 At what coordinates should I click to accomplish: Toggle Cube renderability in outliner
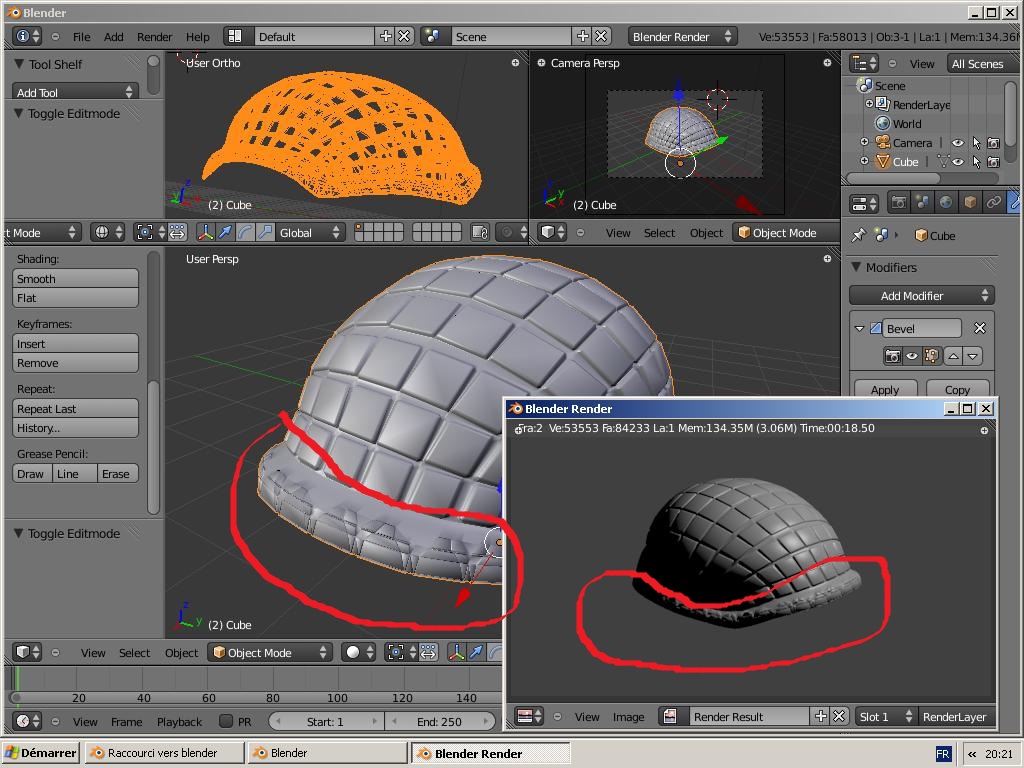(x=993, y=161)
